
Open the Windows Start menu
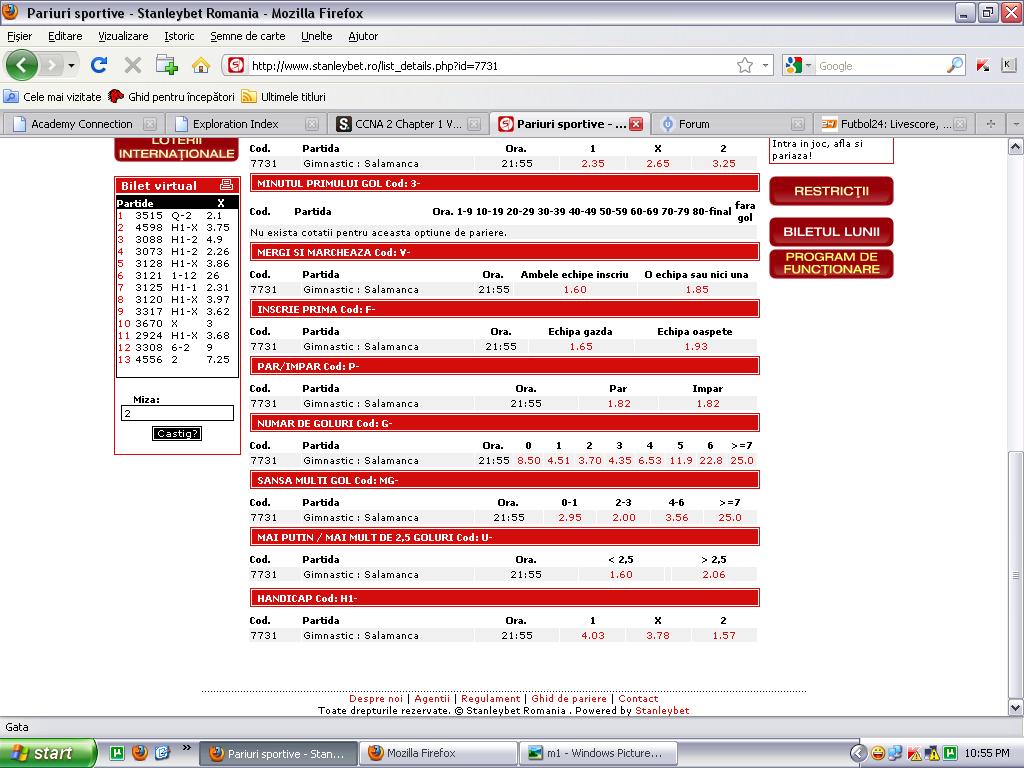point(48,753)
